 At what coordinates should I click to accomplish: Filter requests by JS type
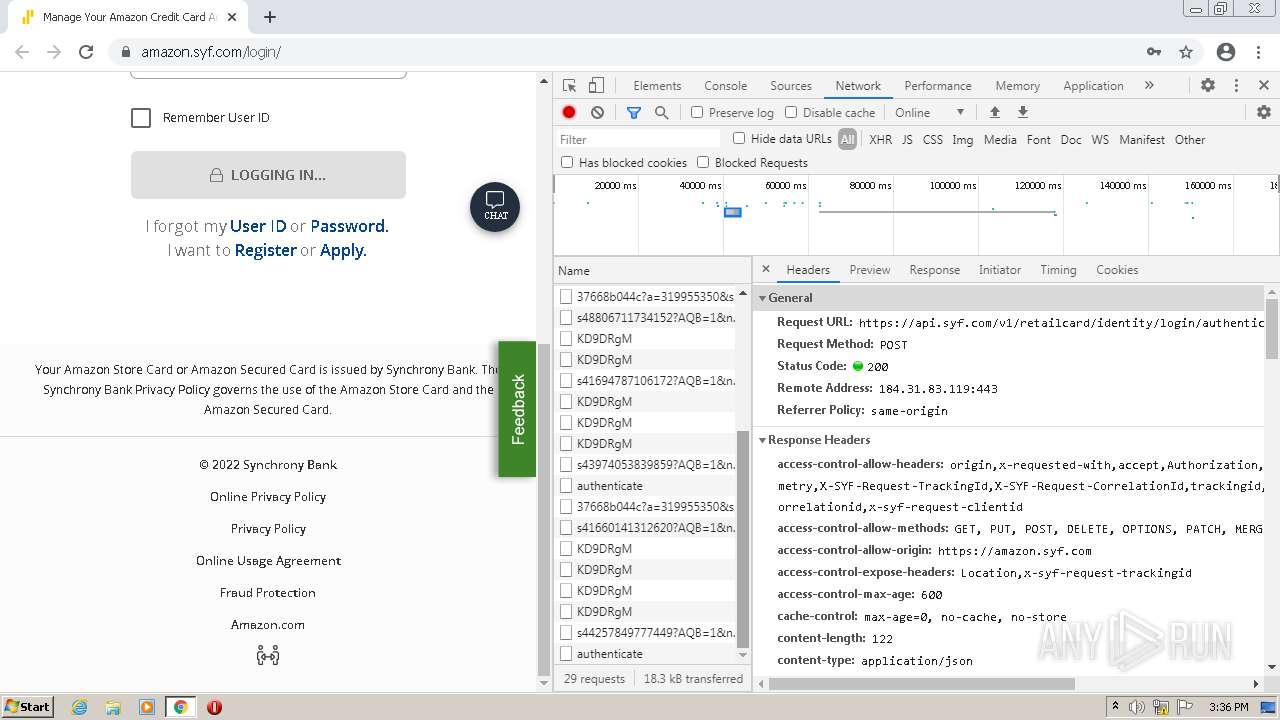pos(907,140)
